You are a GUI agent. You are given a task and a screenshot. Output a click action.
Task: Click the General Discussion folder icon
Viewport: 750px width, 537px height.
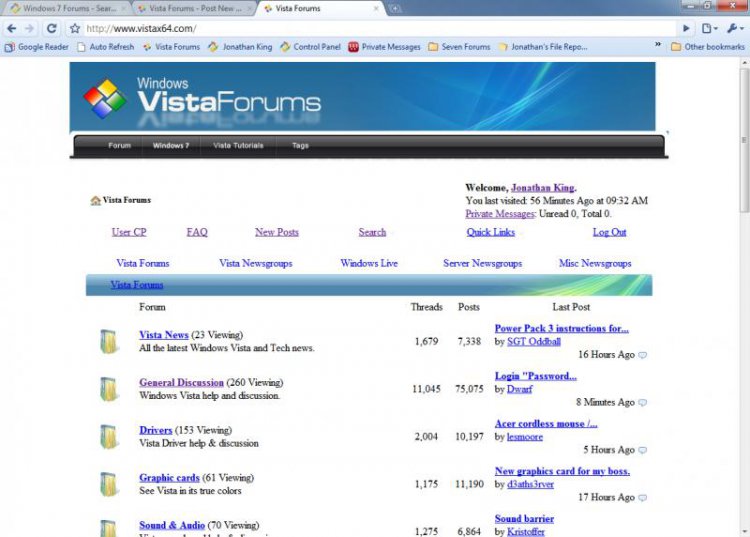[x=109, y=389]
